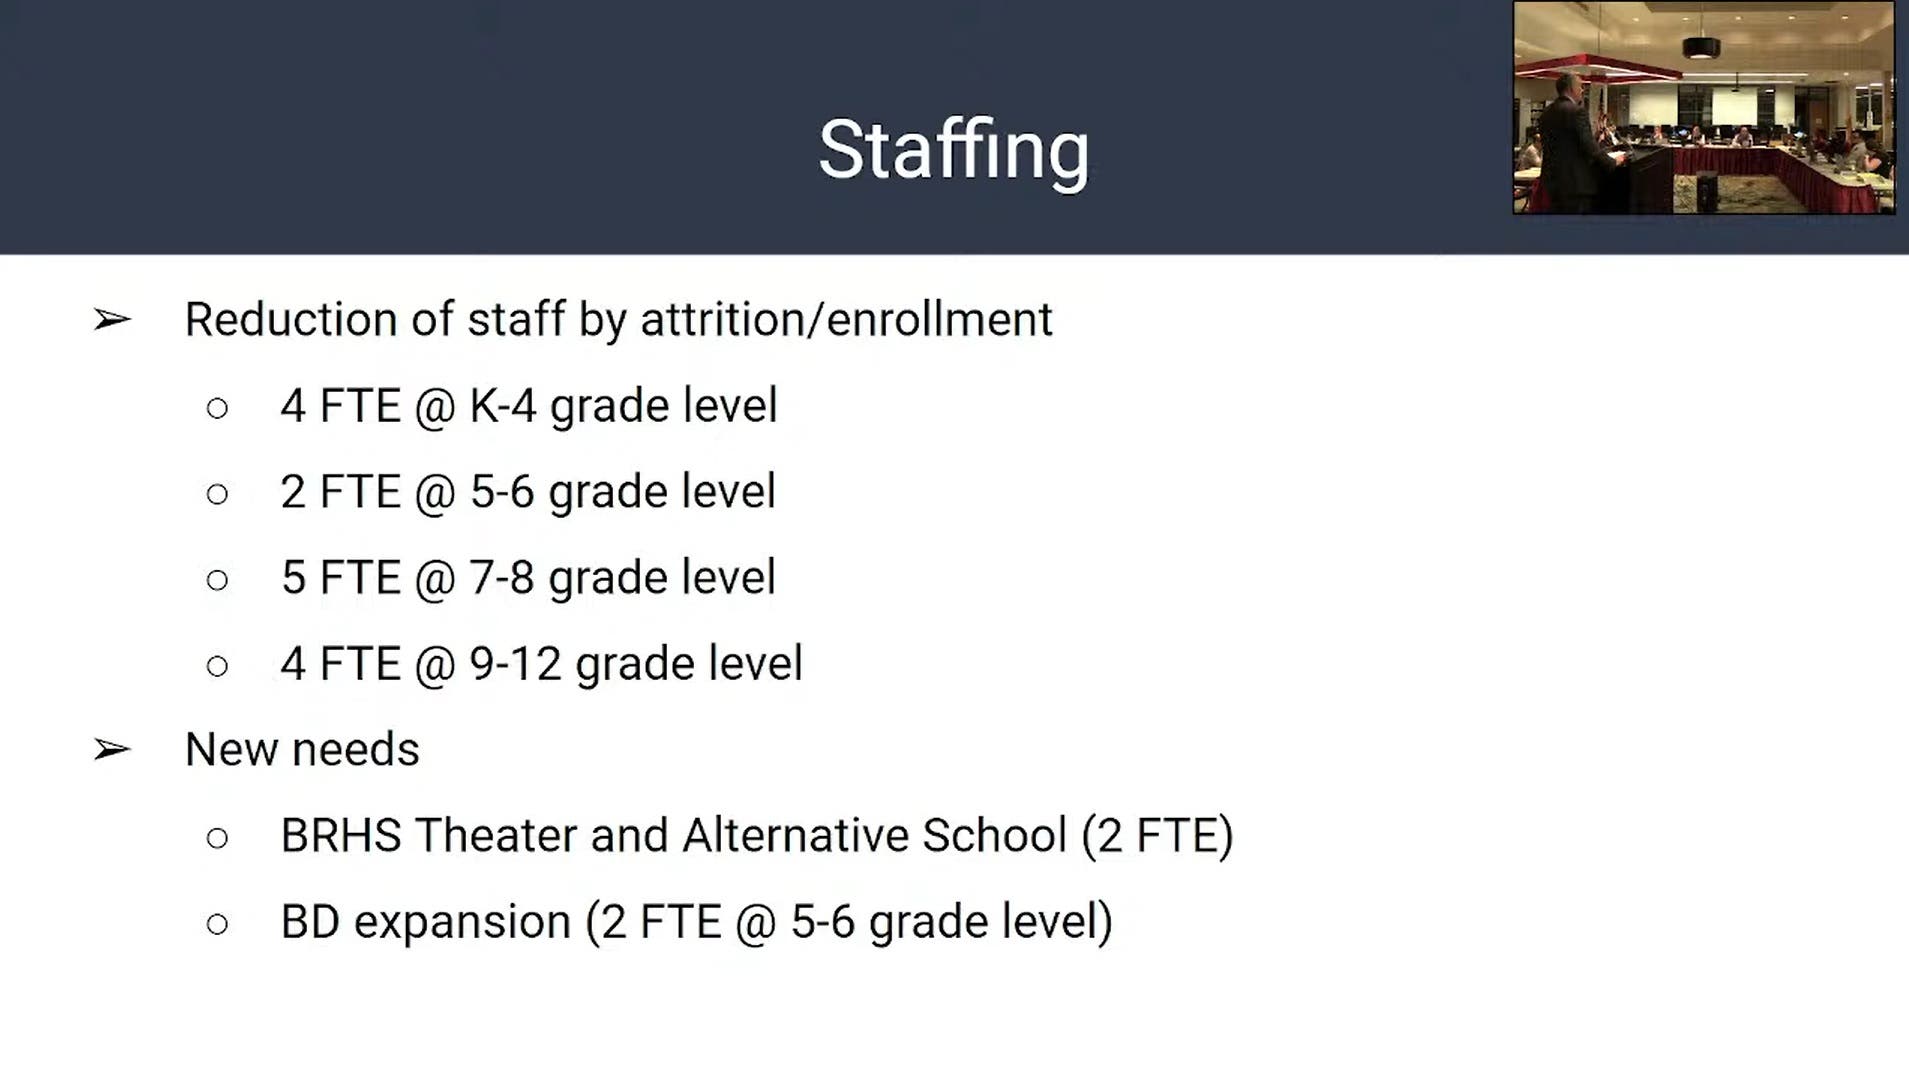This screenshot has height=1067, width=1909.
Task: Click the circle bullet before '4 FTE @ K-4'
Action: pyautogui.click(x=217, y=408)
